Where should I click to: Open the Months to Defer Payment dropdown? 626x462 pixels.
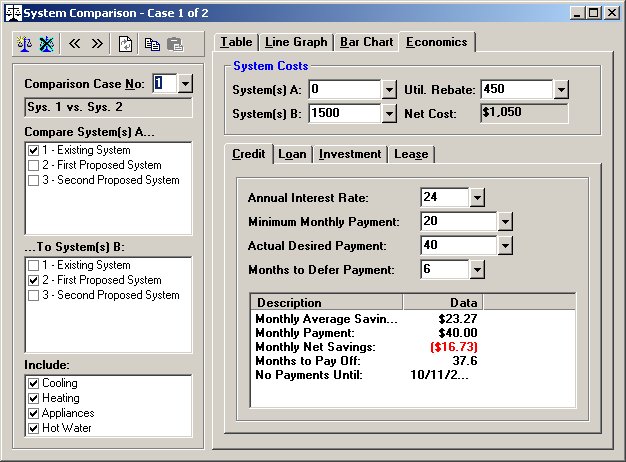click(x=477, y=269)
